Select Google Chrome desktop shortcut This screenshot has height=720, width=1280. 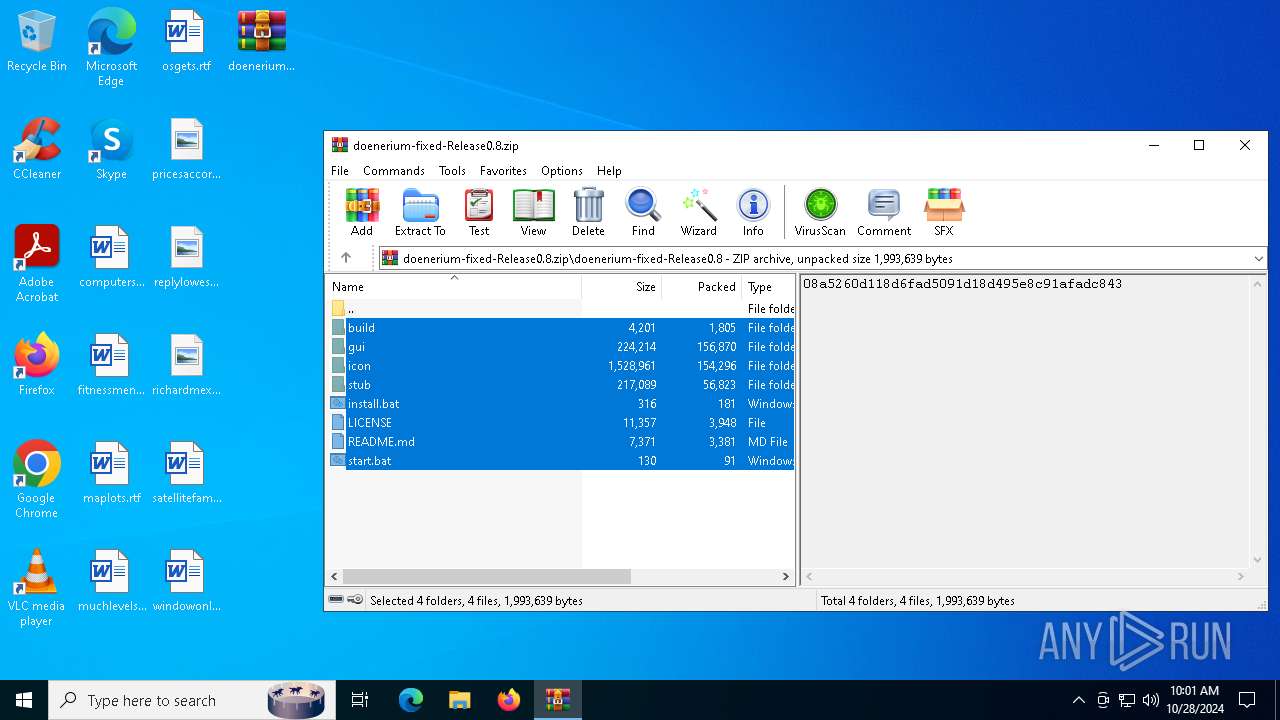(x=37, y=480)
